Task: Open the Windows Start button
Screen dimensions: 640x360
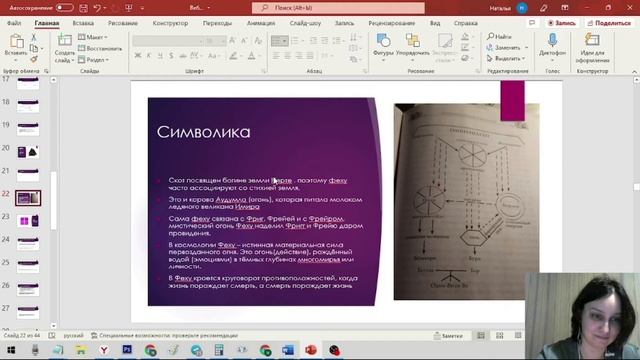Action: pyautogui.click(x=11, y=350)
